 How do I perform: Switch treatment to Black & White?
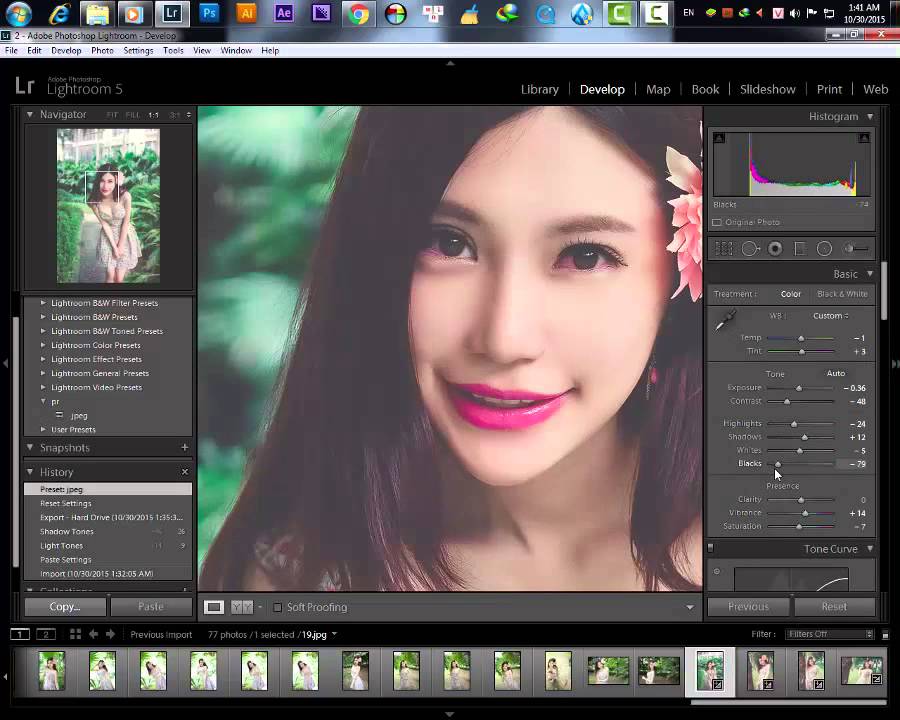[842, 294]
